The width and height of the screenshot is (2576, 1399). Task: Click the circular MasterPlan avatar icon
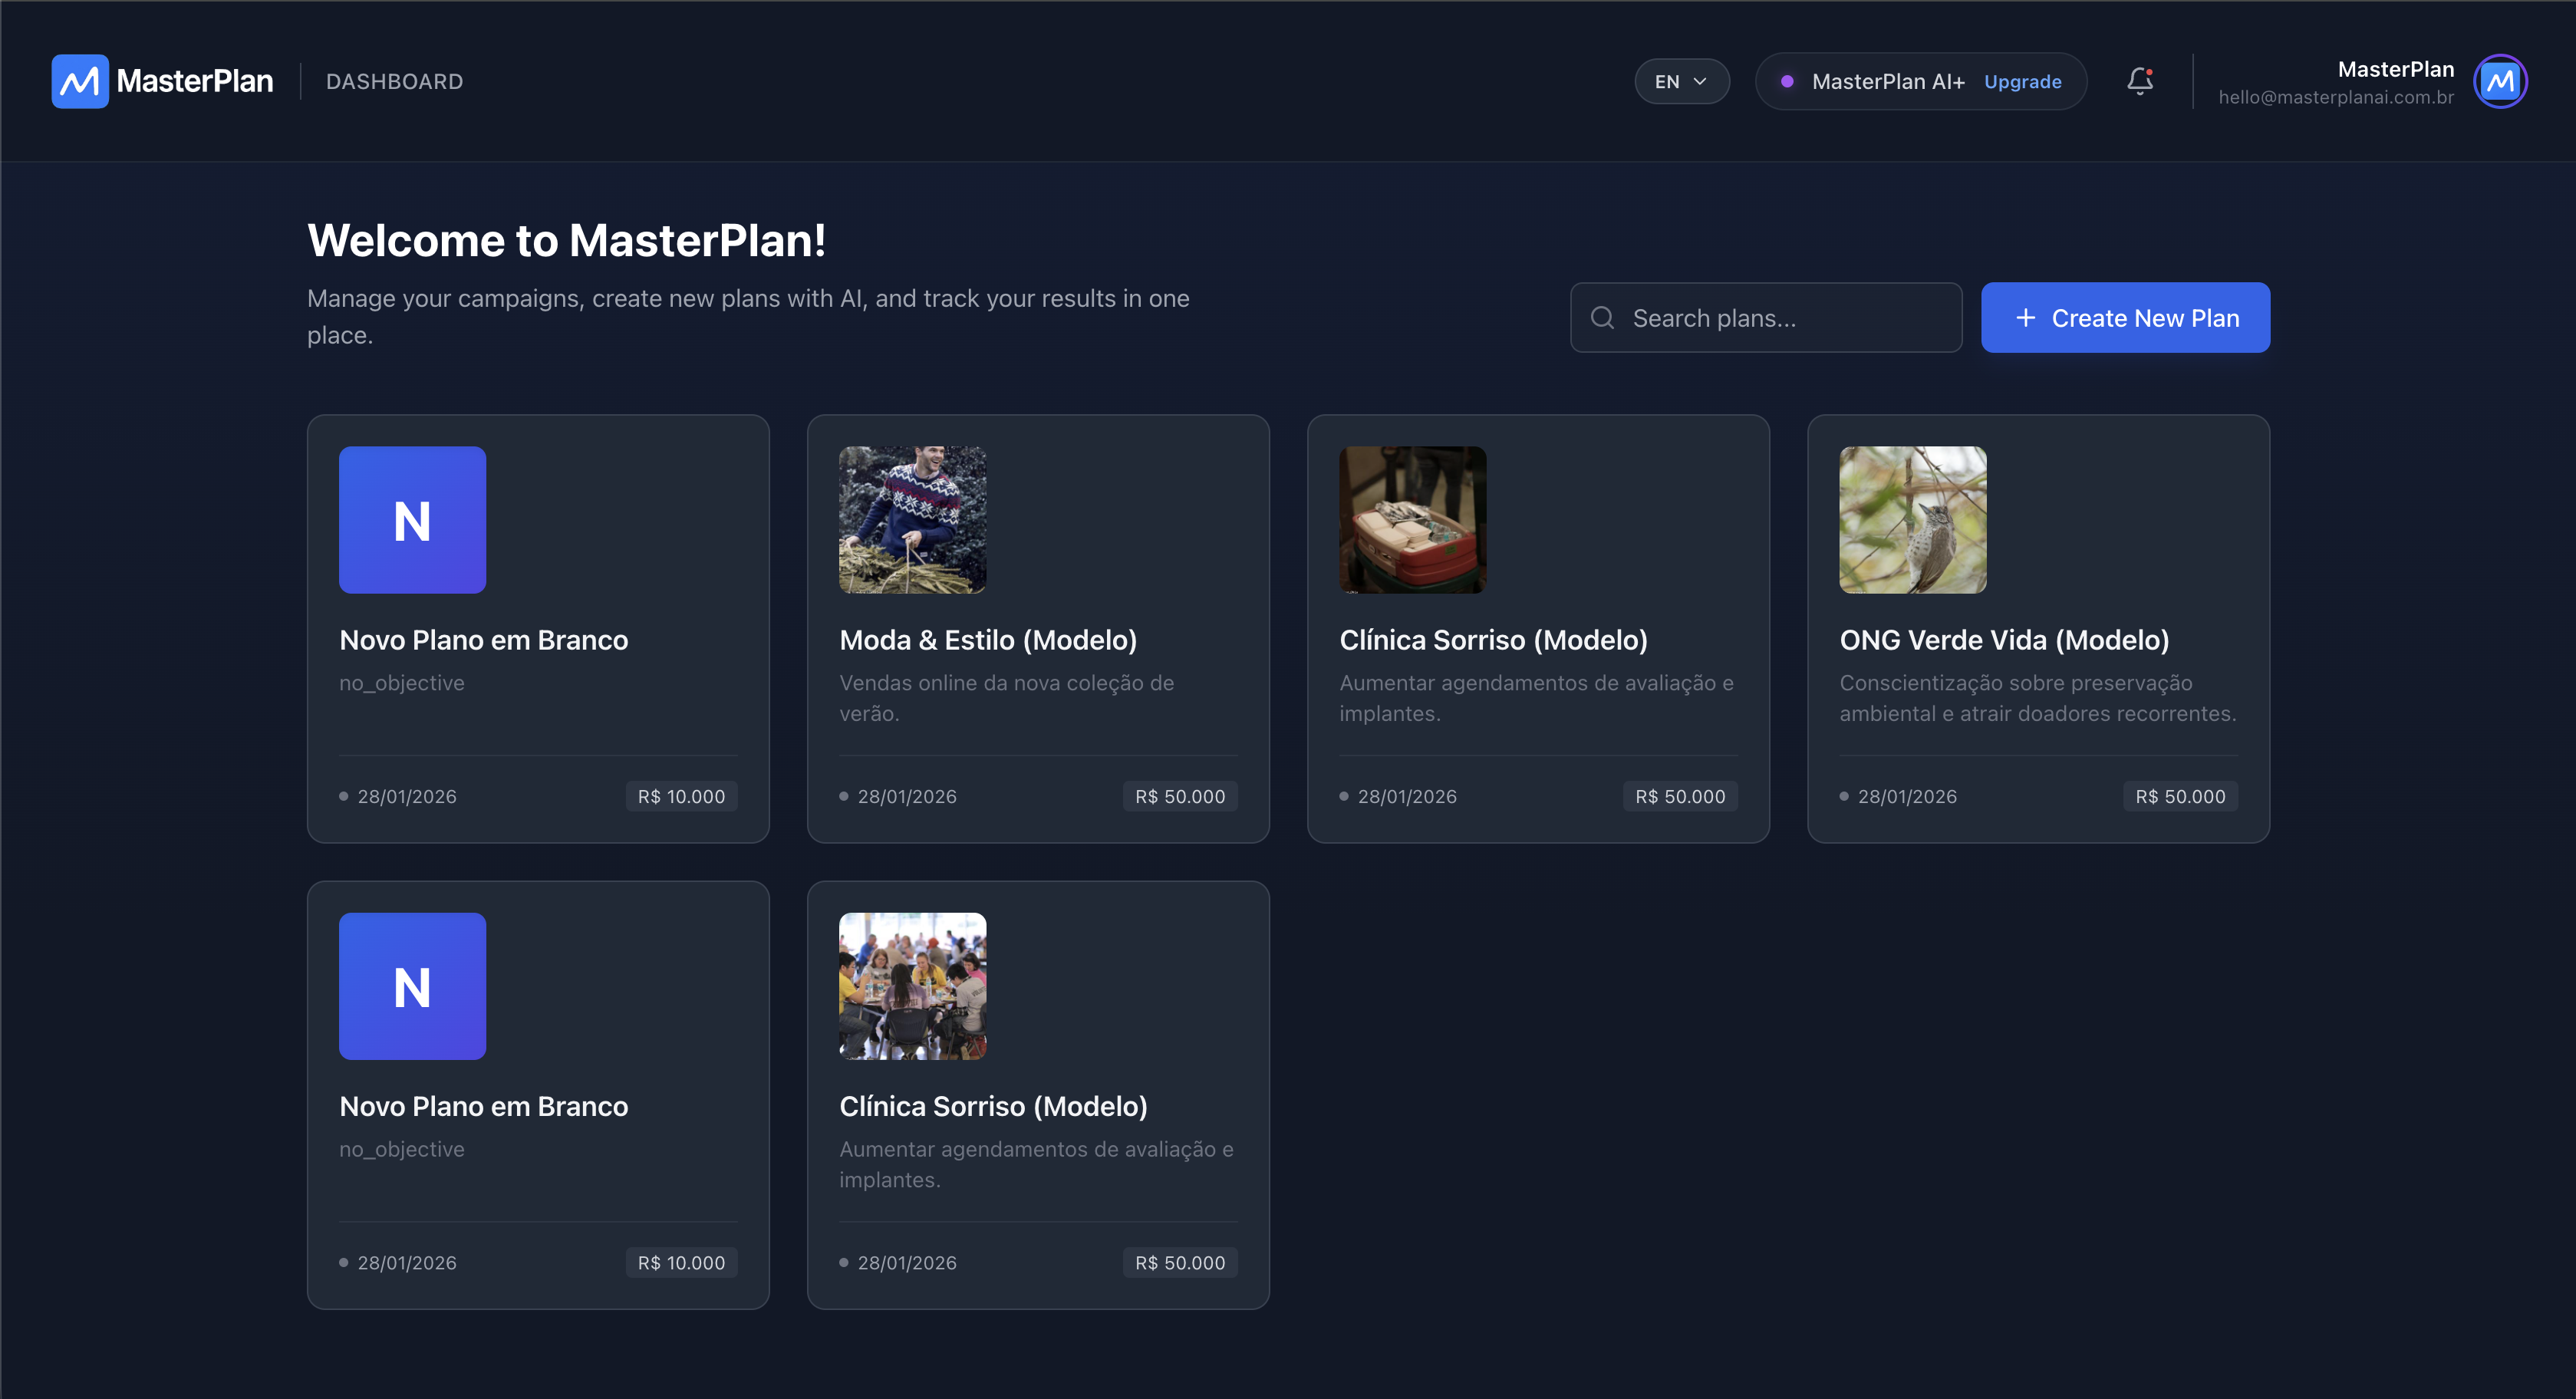click(2500, 81)
